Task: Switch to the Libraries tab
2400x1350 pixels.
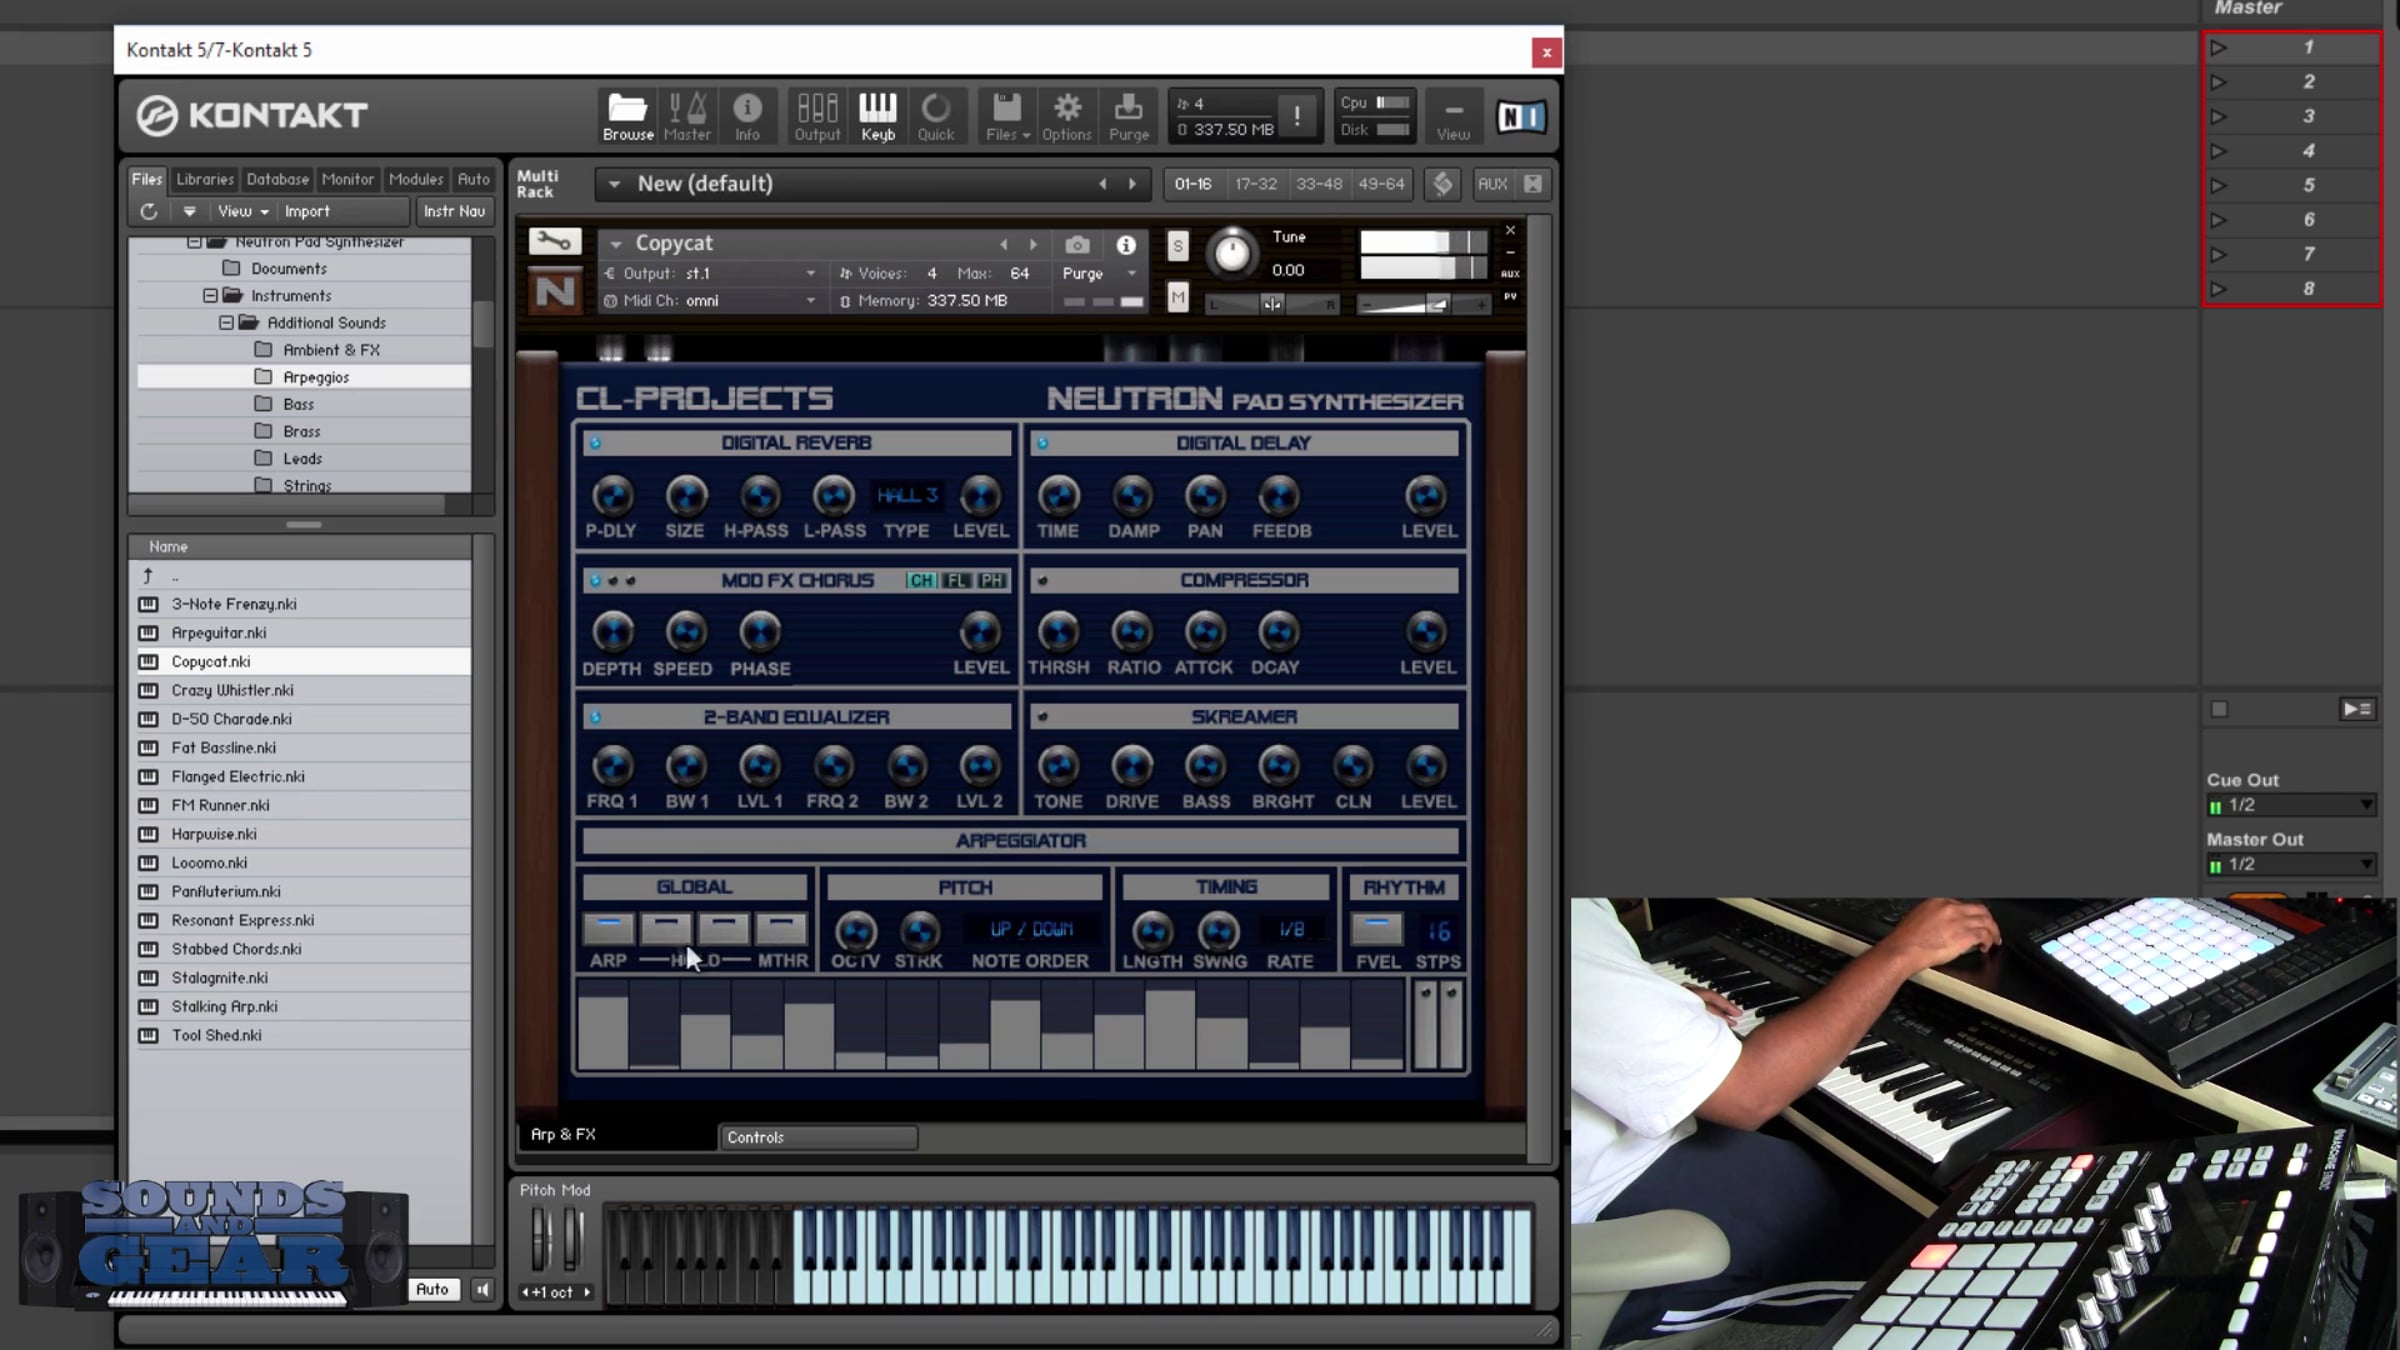Action: 204,179
